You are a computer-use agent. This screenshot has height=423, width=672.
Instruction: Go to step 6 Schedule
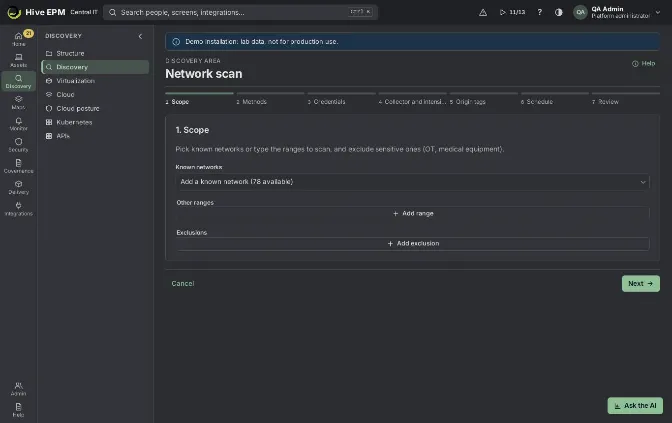coord(555,99)
